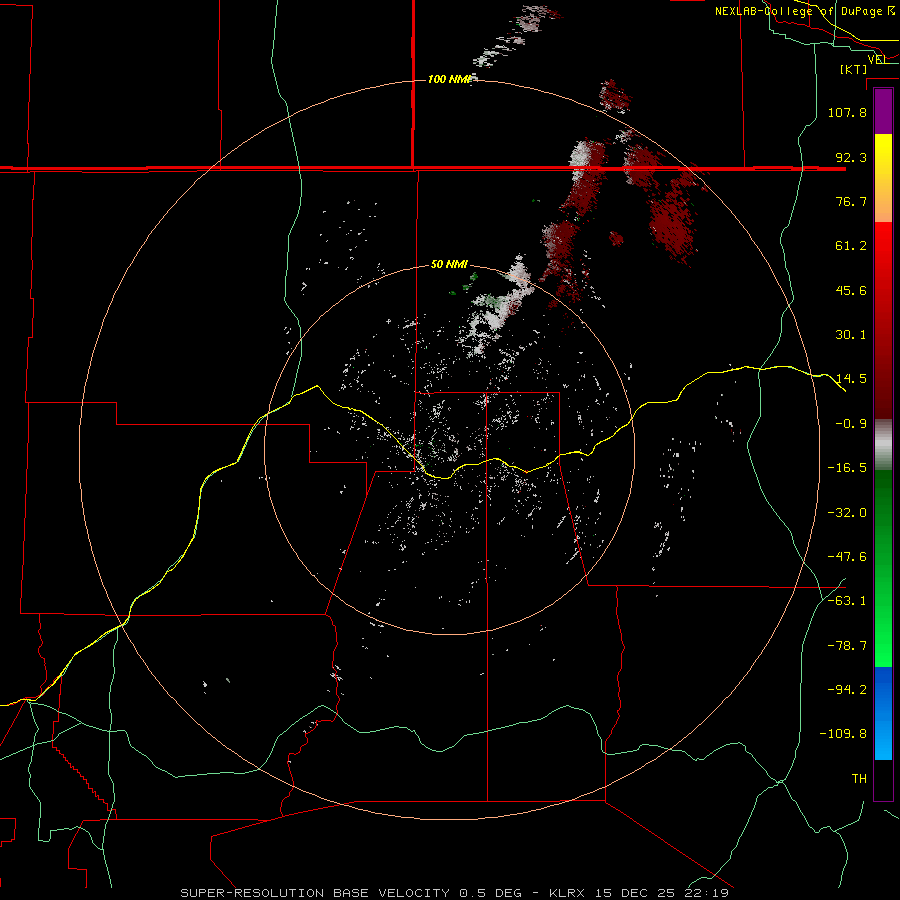Click the -63.1 velocity scale value
900x900 pixels.
(847, 601)
